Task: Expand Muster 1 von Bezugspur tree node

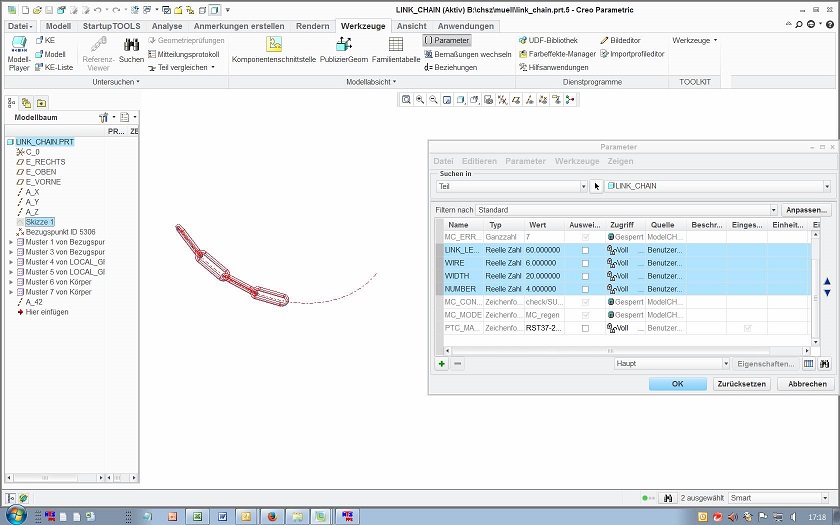Action: 11,242
